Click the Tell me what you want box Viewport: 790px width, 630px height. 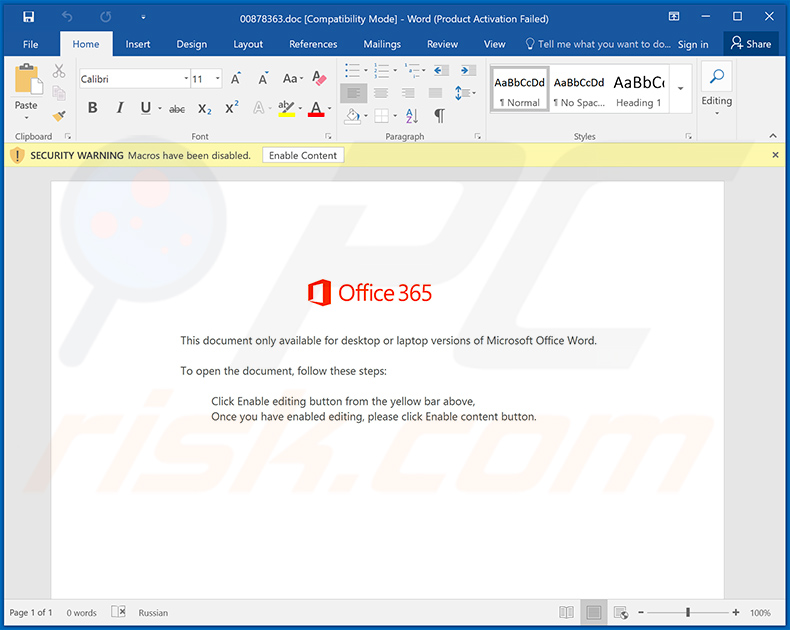tap(598, 44)
